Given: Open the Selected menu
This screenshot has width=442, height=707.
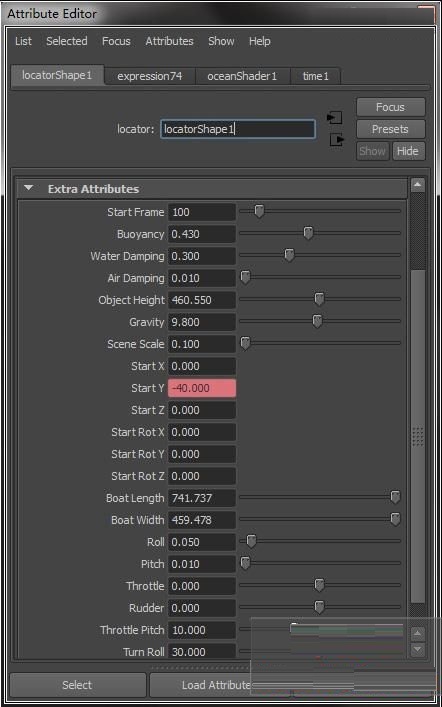Looking at the screenshot, I should (x=66, y=41).
